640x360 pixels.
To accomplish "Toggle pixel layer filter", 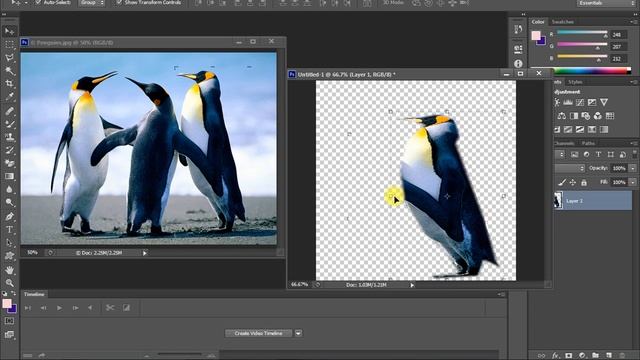I will pos(574,154).
